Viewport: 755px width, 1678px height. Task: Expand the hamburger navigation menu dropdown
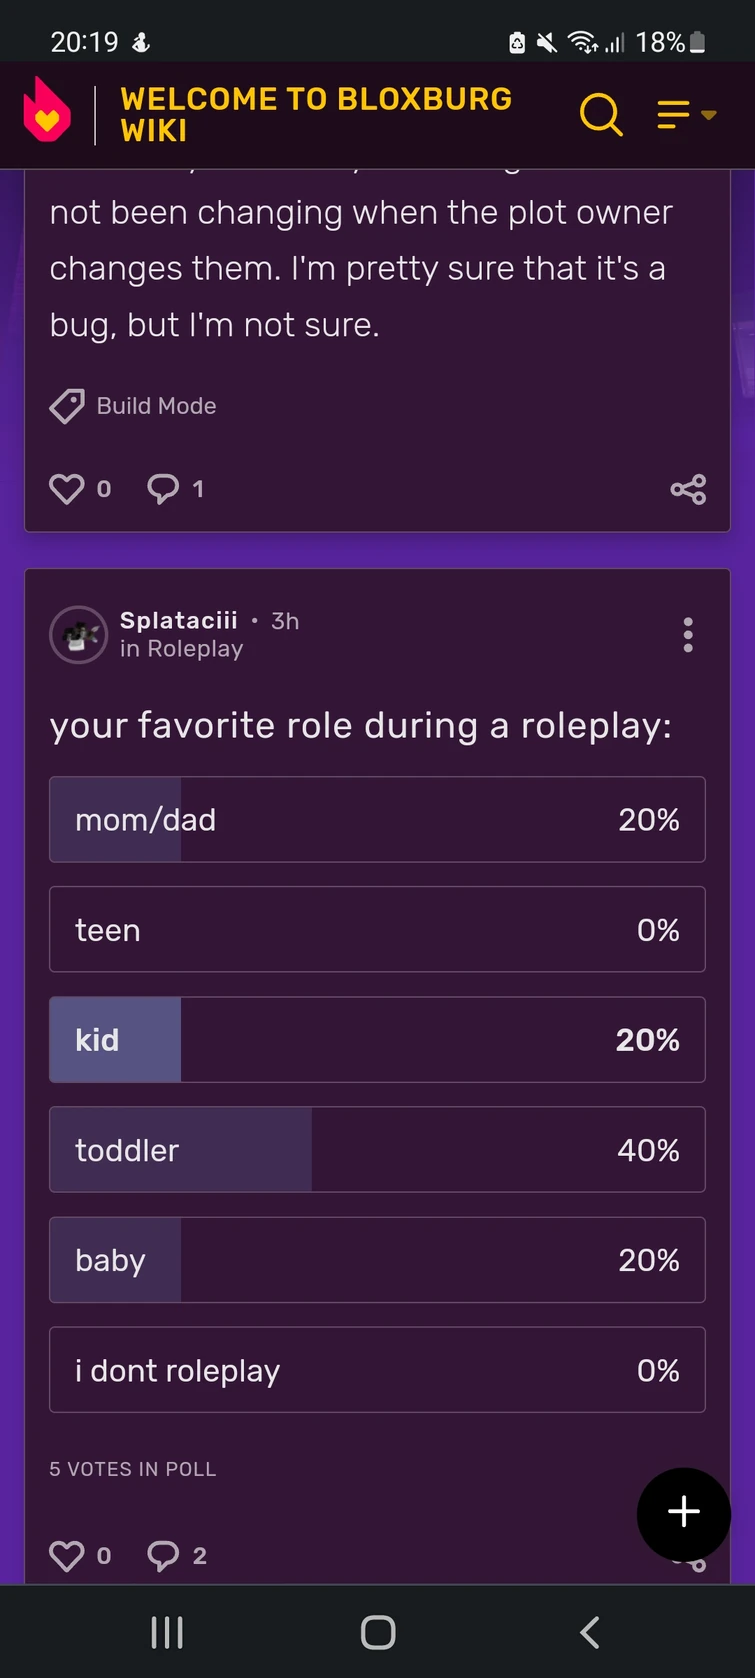tap(686, 114)
